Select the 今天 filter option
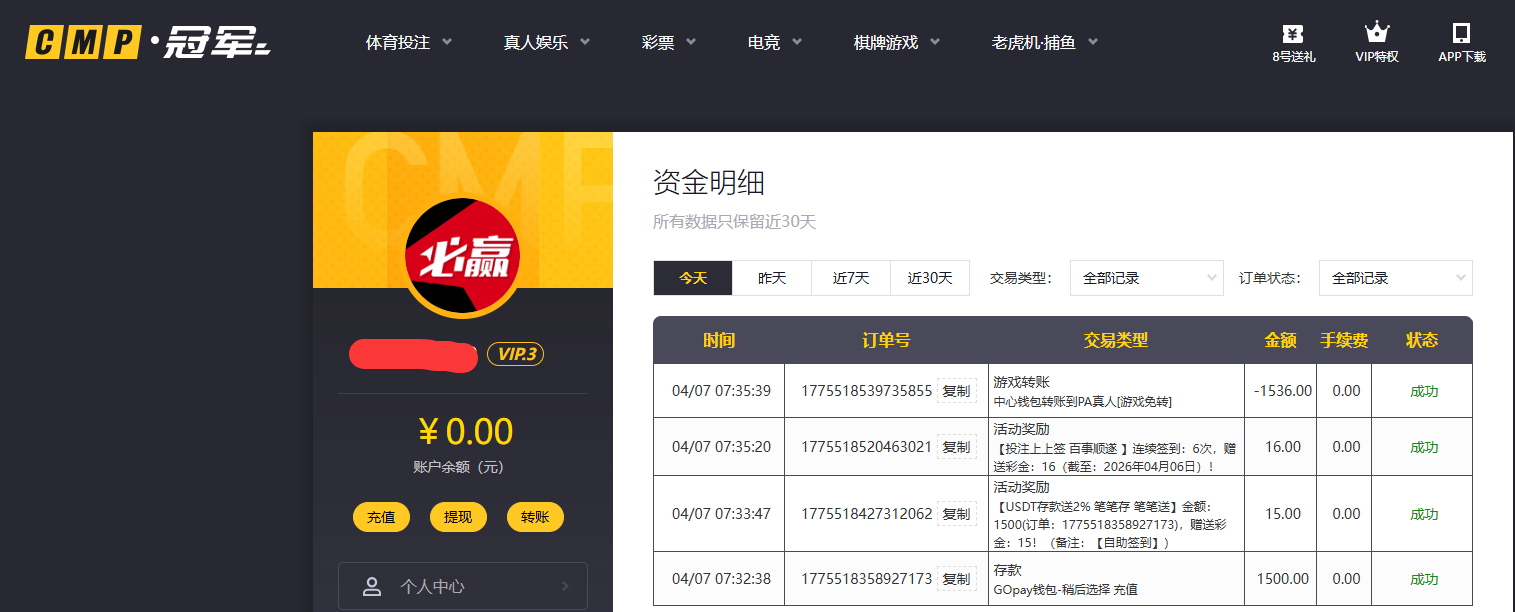 [x=692, y=278]
